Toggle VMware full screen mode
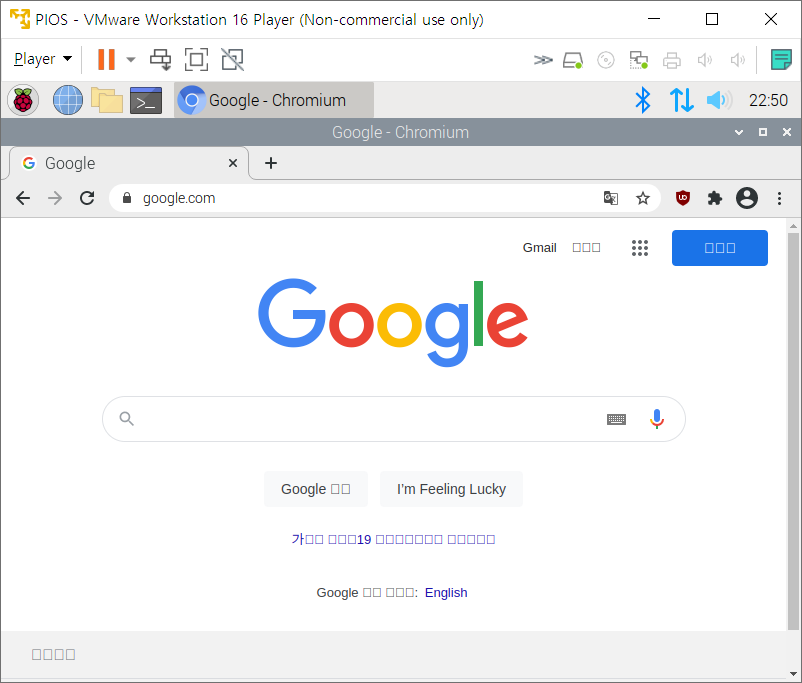The height and width of the screenshot is (683, 802). tap(196, 59)
